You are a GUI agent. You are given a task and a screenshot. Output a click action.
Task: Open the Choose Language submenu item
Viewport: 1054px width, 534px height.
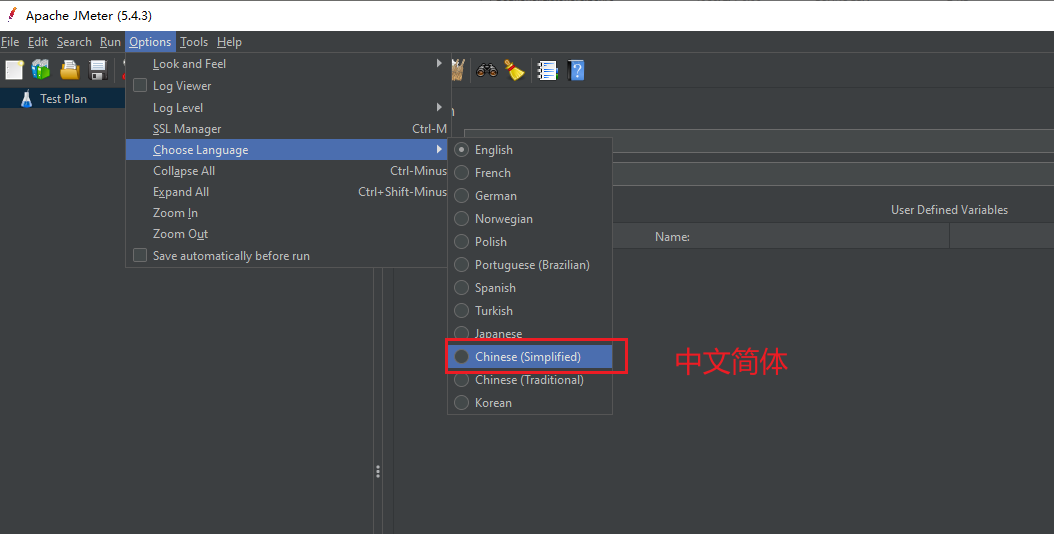286,149
